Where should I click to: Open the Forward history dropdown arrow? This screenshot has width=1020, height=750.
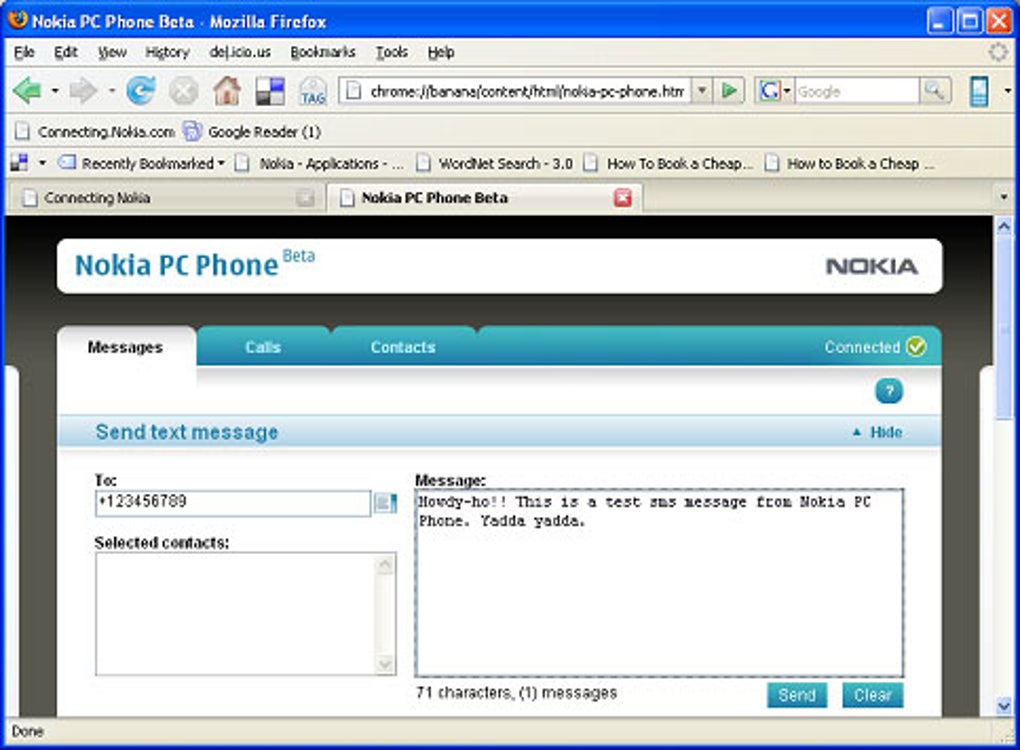point(111,91)
